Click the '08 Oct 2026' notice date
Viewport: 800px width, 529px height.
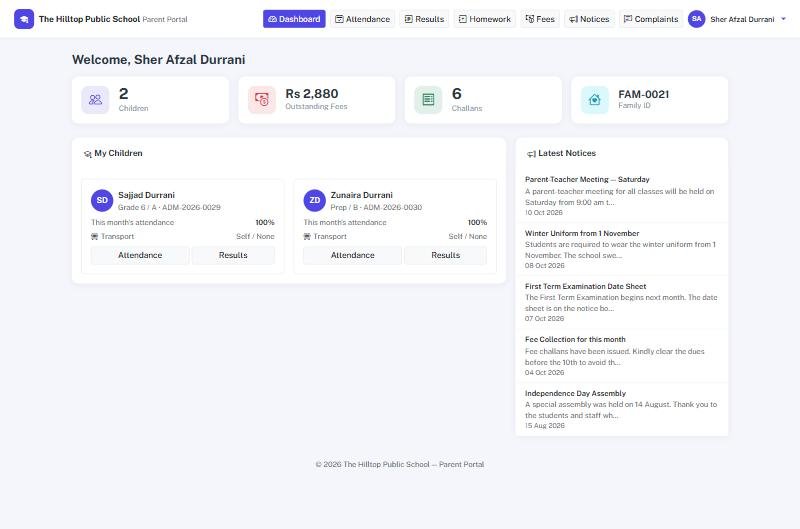pyautogui.click(x=544, y=265)
